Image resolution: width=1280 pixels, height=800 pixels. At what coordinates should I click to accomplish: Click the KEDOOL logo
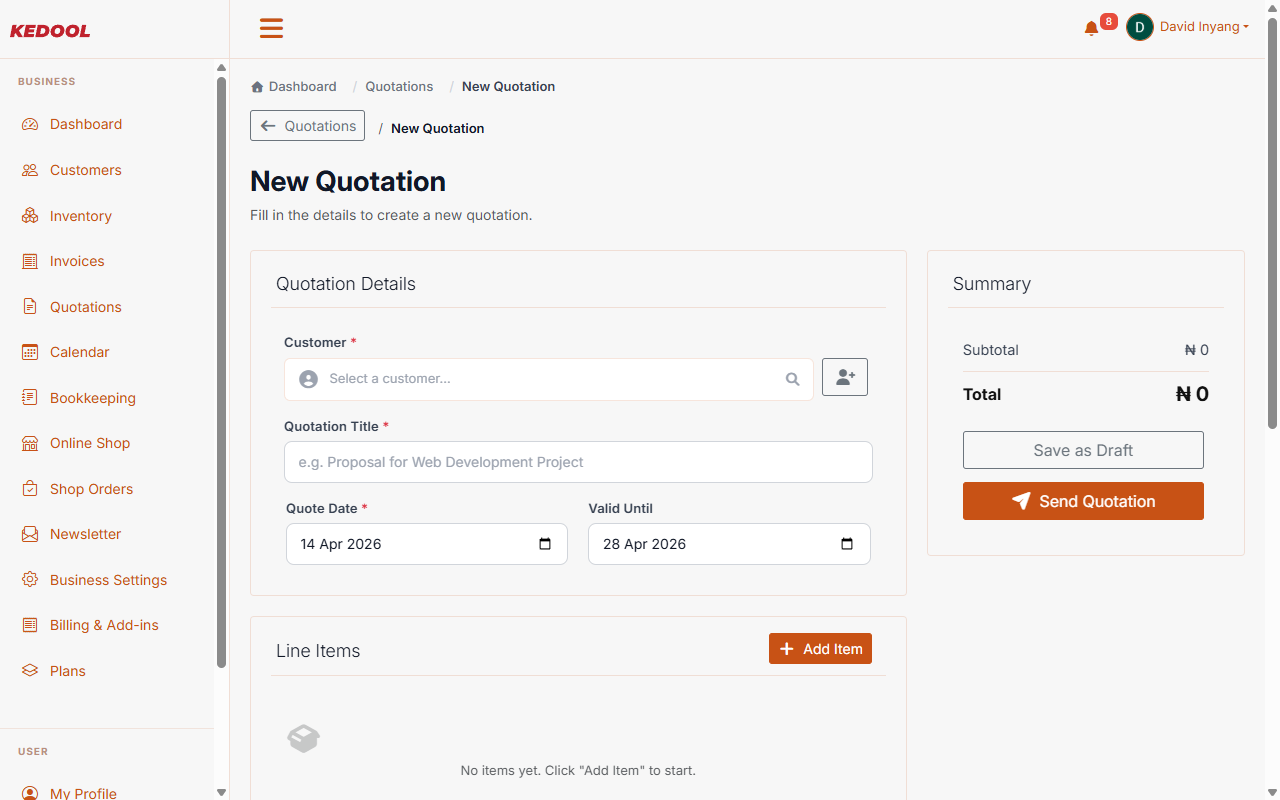50,31
